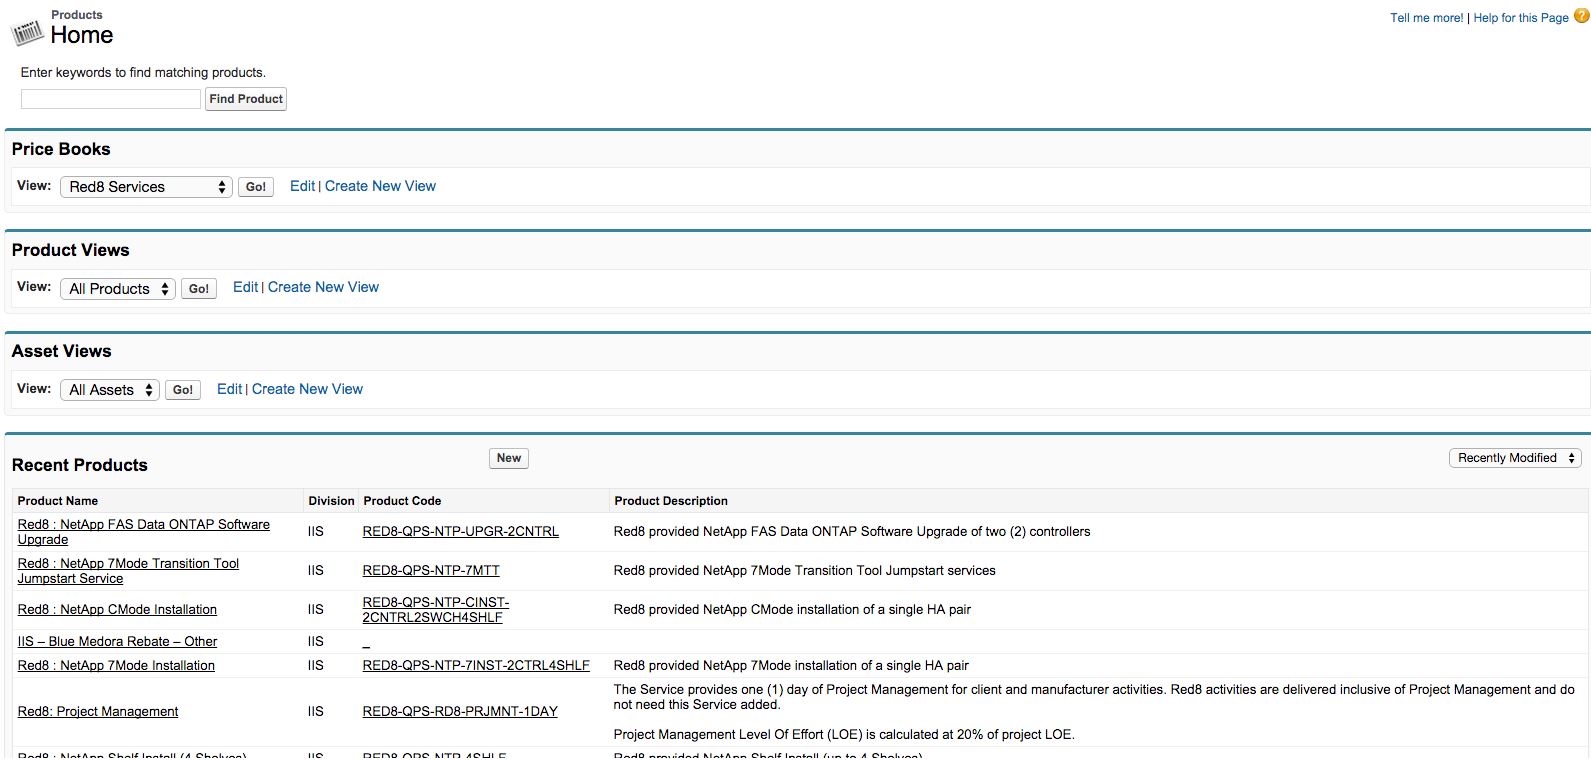Open Red8 : NetApp 7Mode Transition Tool Jumpstart Service

pos(128,571)
